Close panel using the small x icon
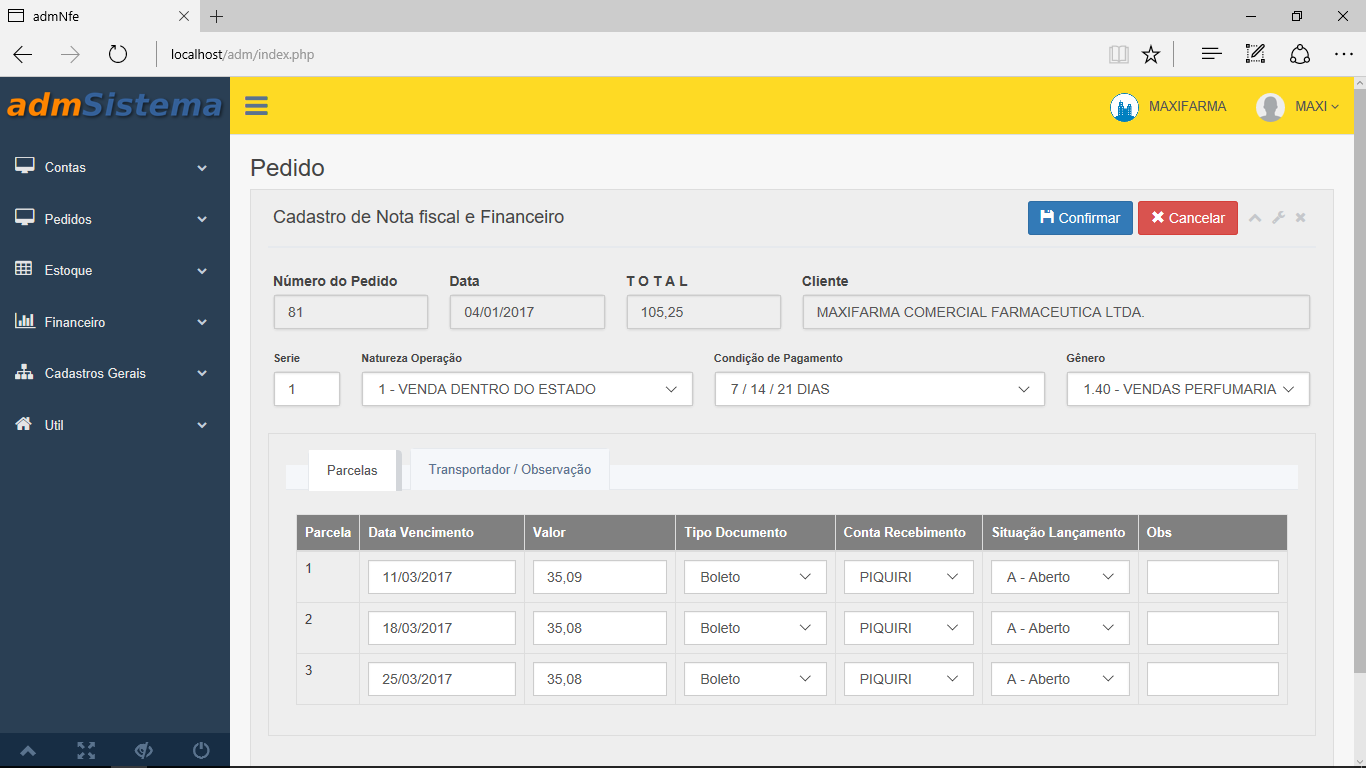 click(1301, 218)
